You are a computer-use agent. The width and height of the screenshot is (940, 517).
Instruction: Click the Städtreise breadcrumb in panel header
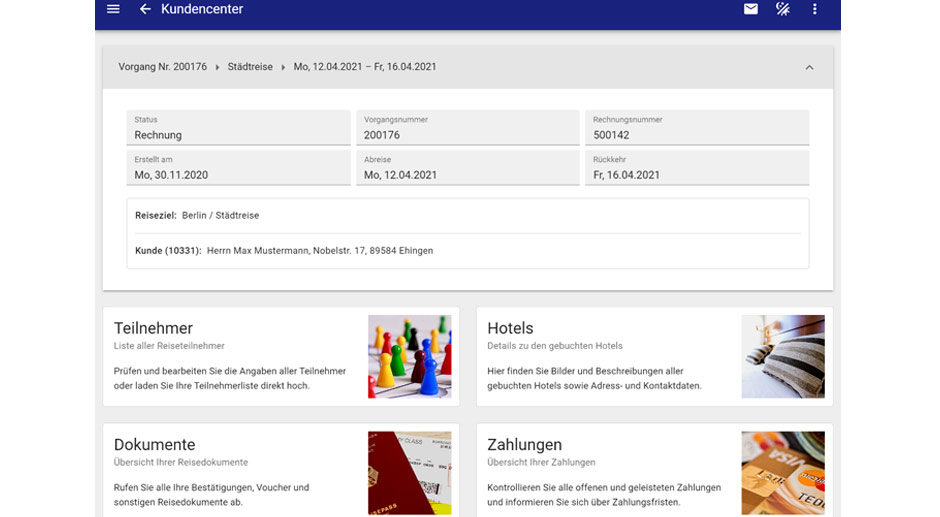pos(250,67)
